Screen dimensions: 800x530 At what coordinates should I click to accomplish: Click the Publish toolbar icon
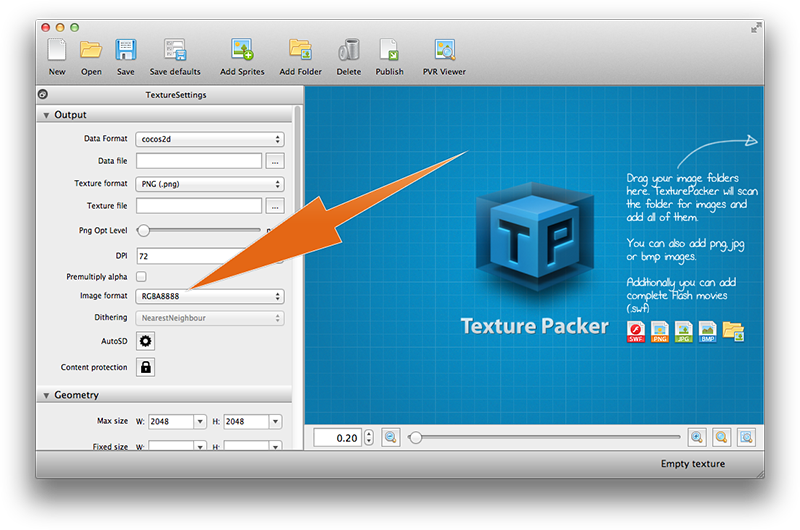(389, 50)
